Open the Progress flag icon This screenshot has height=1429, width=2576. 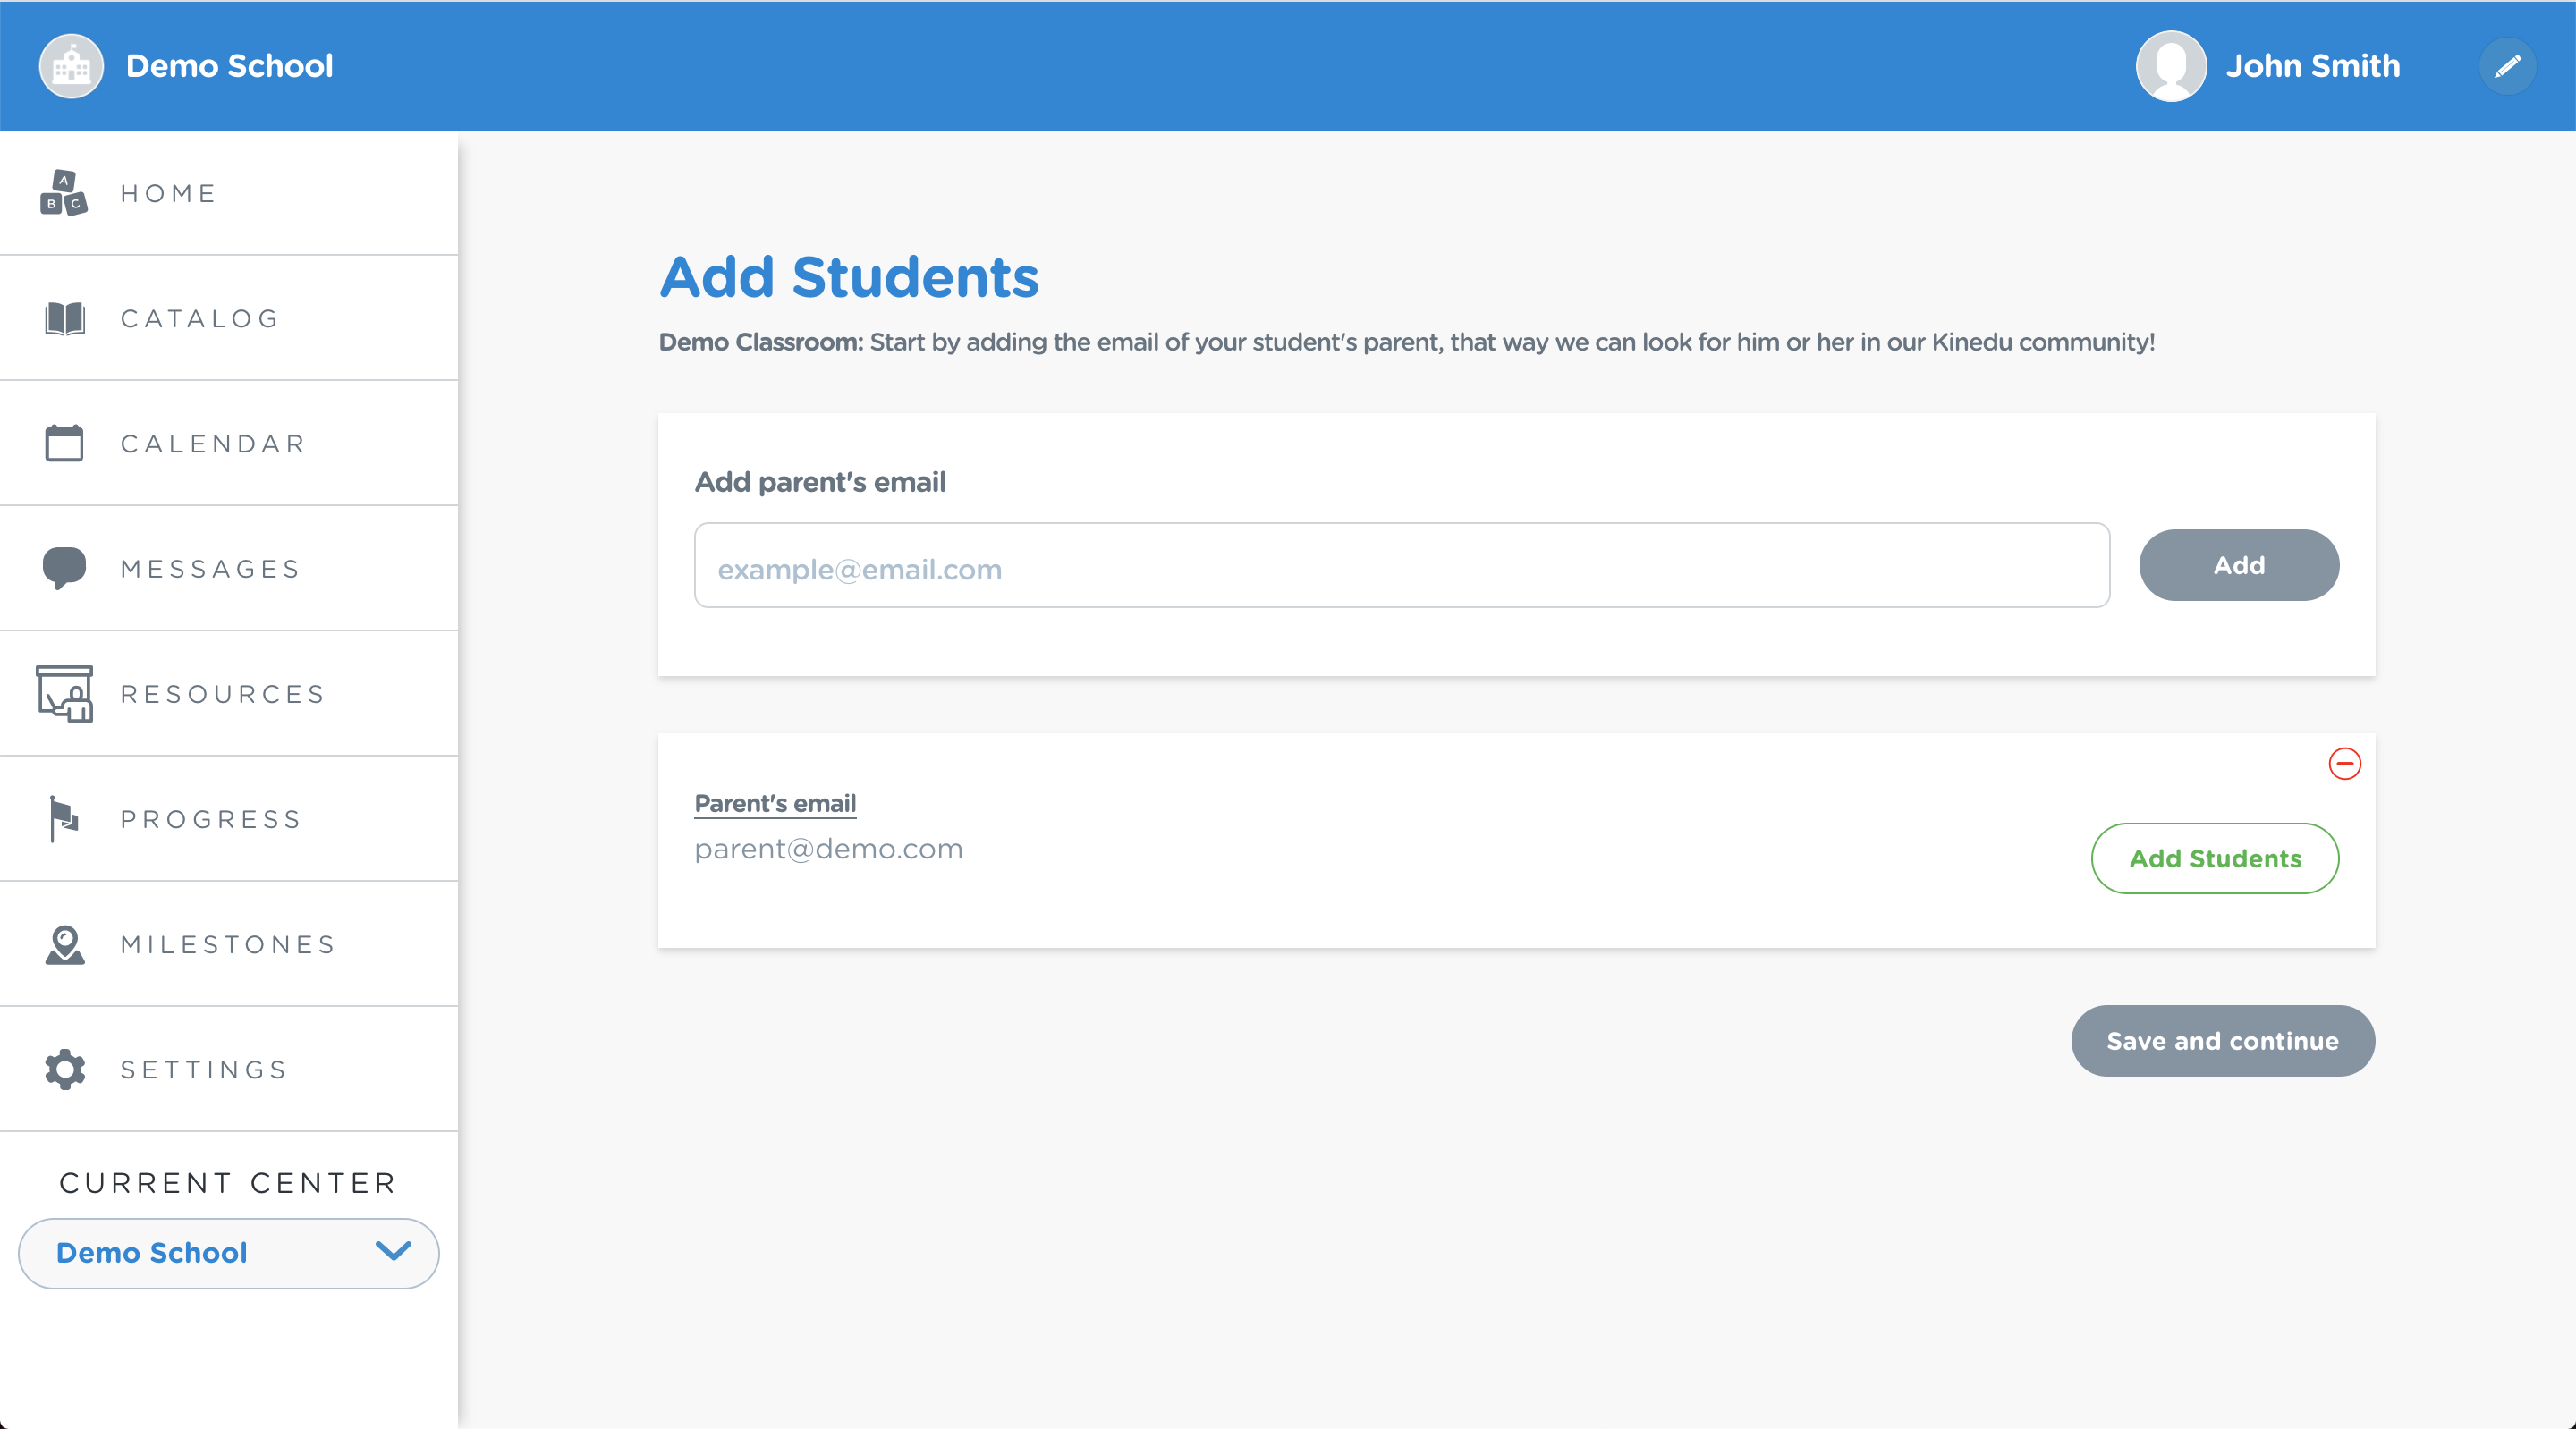point(64,819)
